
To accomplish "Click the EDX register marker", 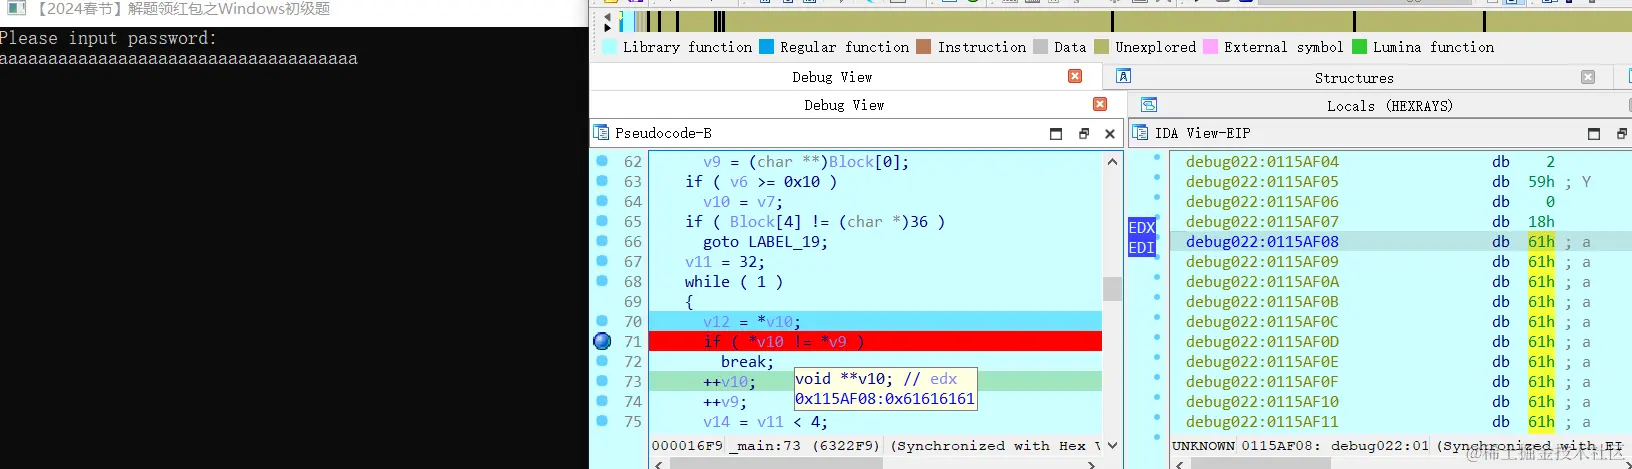I will (x=1142, y=227).
